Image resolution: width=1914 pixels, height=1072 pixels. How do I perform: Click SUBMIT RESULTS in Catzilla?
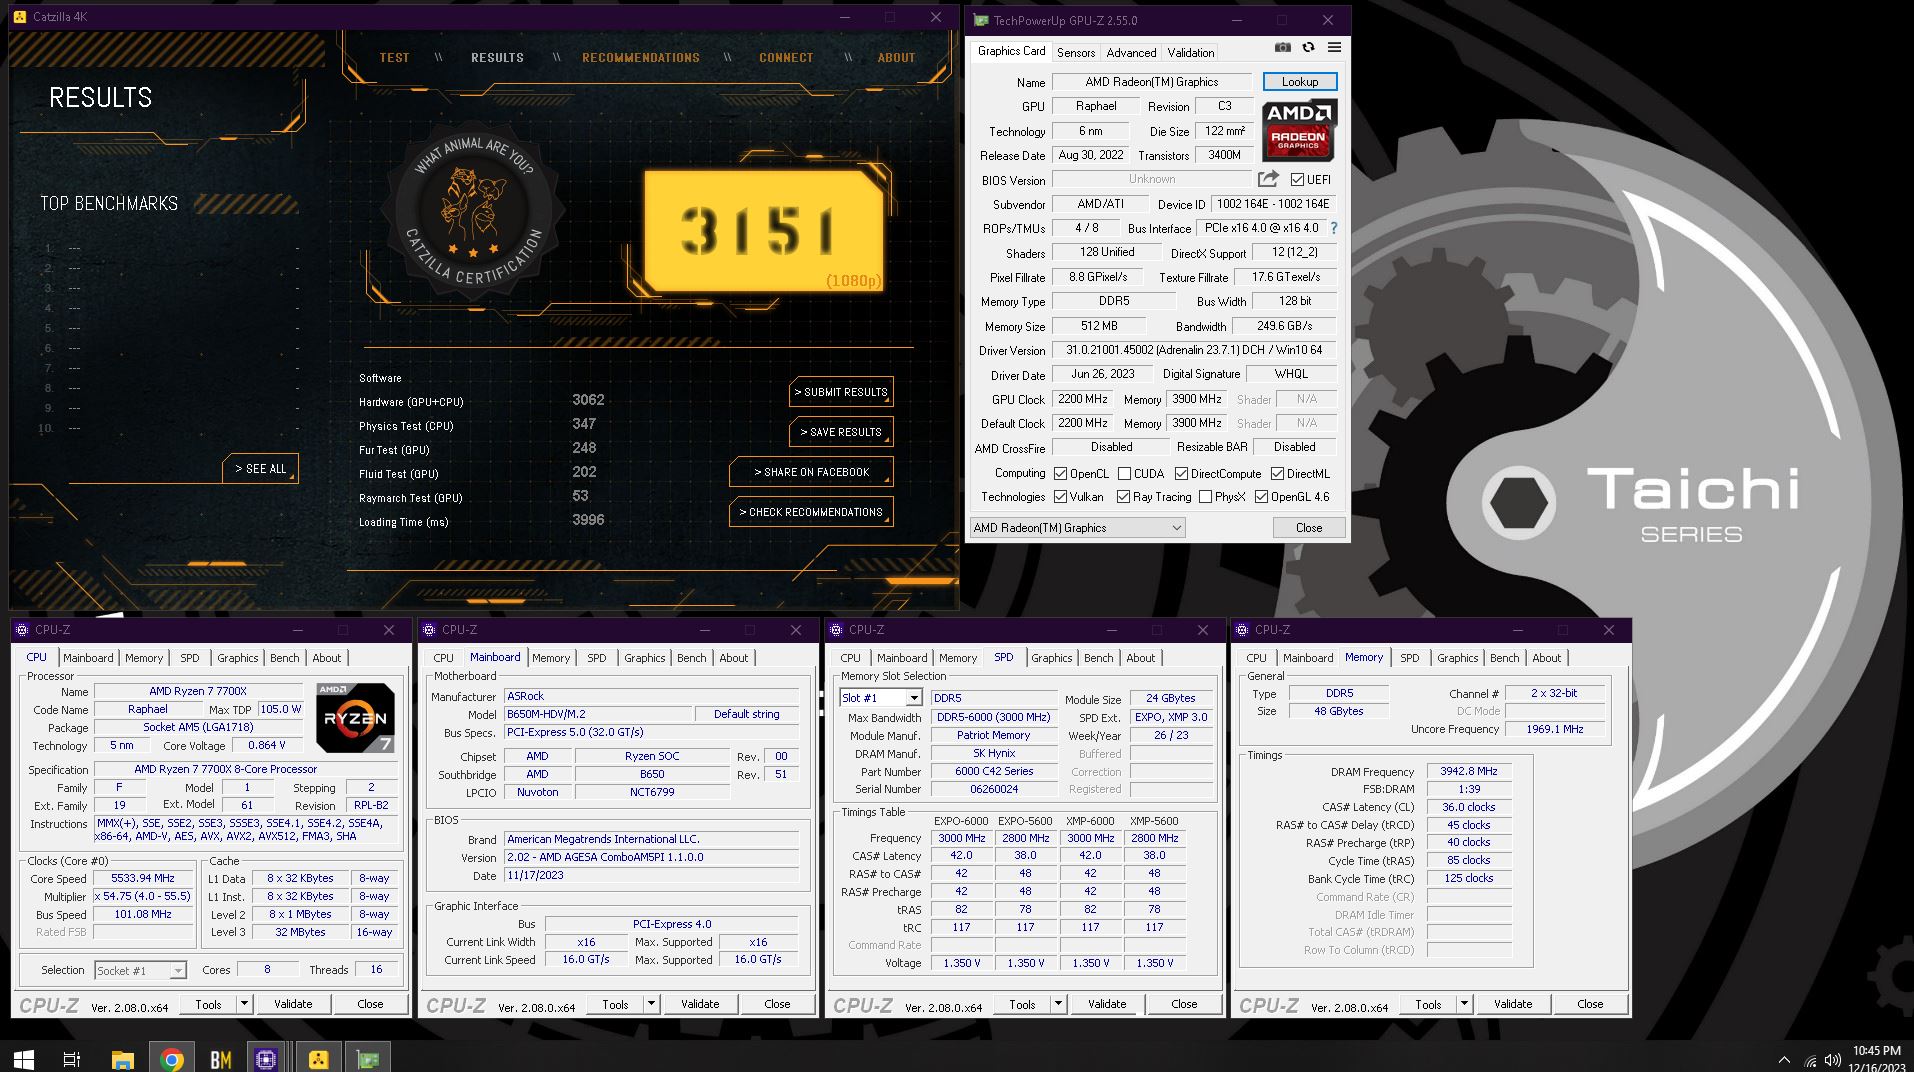(841, 392)
